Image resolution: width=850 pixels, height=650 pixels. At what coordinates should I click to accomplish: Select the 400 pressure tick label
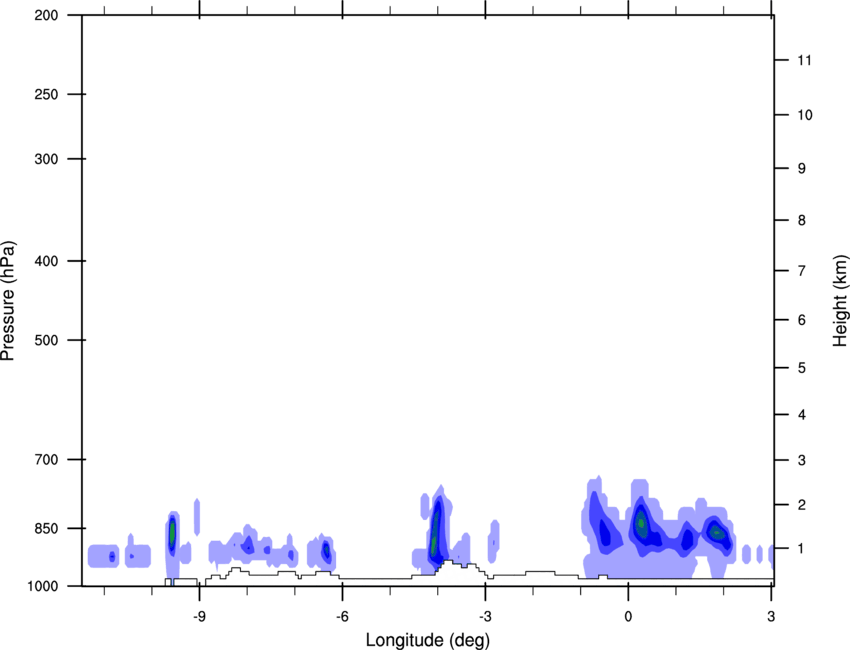tap(46, 261)
